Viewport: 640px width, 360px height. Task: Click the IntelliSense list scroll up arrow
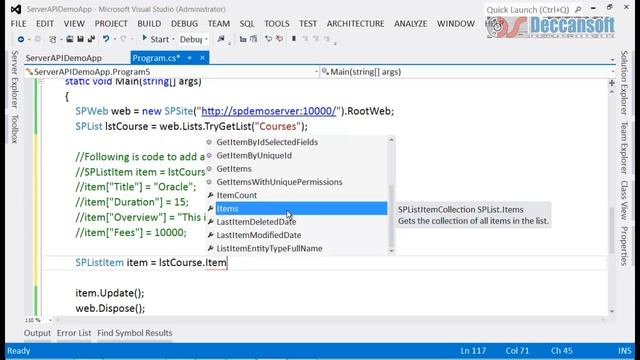pos(391,140)
